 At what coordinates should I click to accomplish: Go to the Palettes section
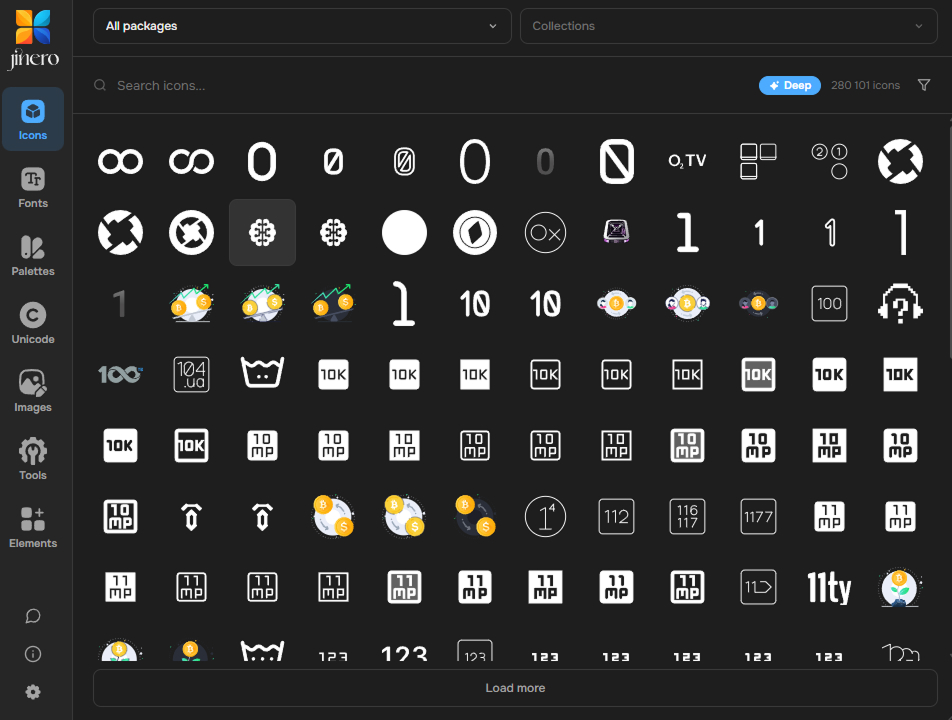33,256
